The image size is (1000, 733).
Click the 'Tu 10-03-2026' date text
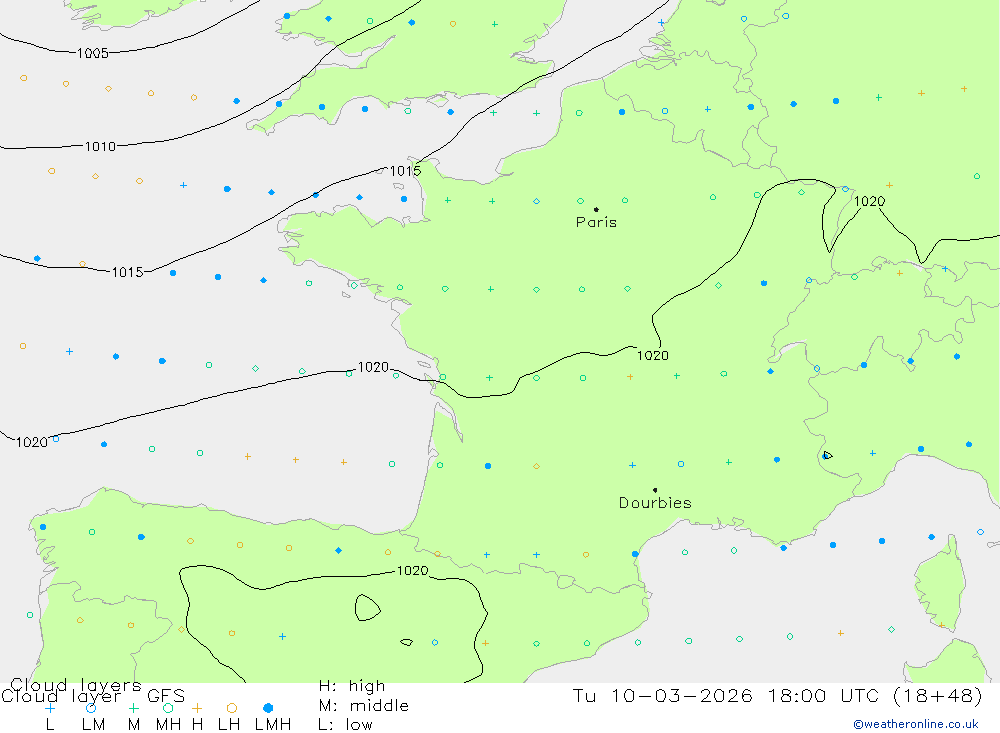(x=663, y=695)
